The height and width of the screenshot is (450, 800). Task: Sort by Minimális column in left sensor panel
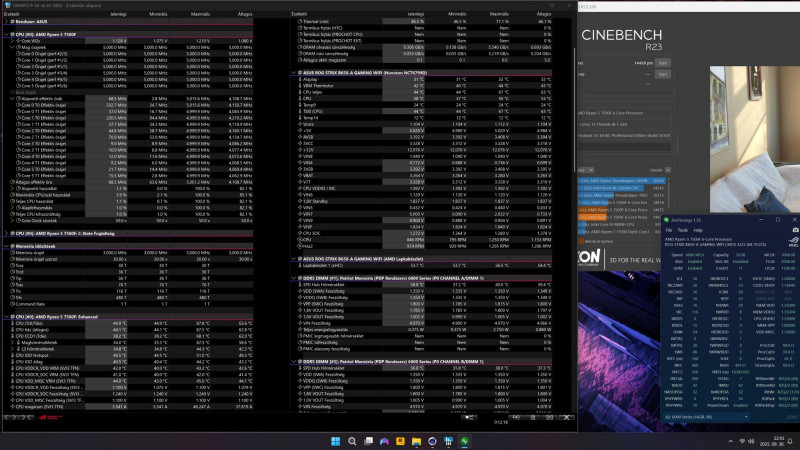coord(158,14)
